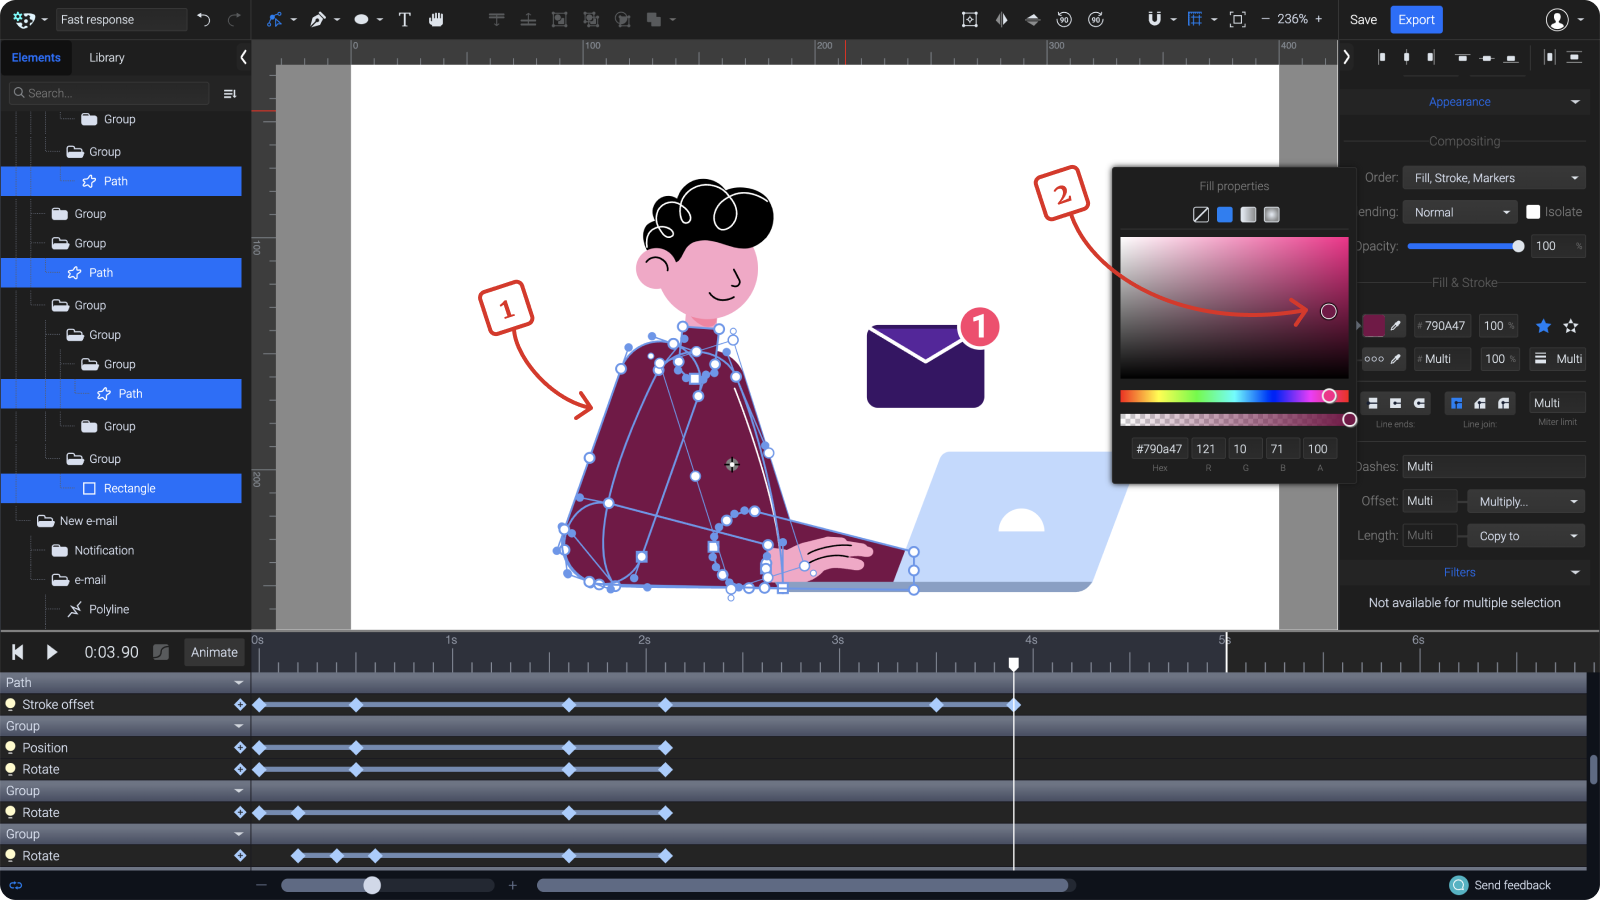Switch to the Library tab
Viewport: 1600px width, 900px height.
(x=106, y=57)
